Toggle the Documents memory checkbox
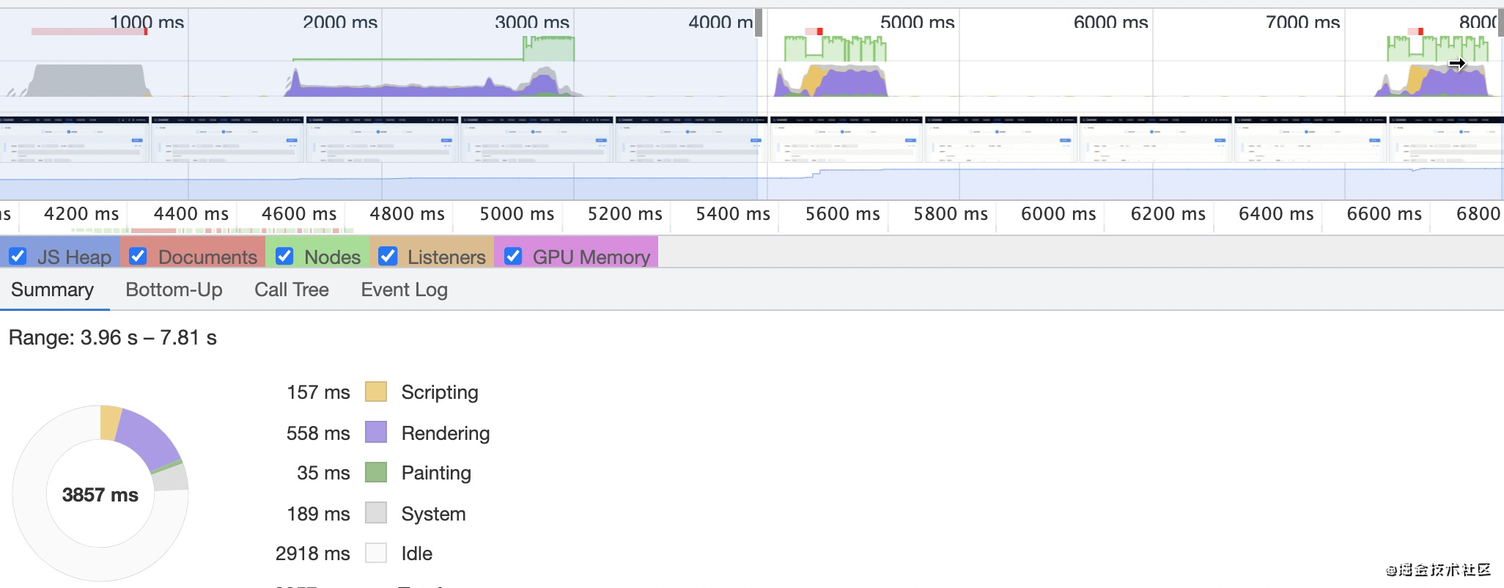This screenshot has height=588, width=1504. [138, 256]
